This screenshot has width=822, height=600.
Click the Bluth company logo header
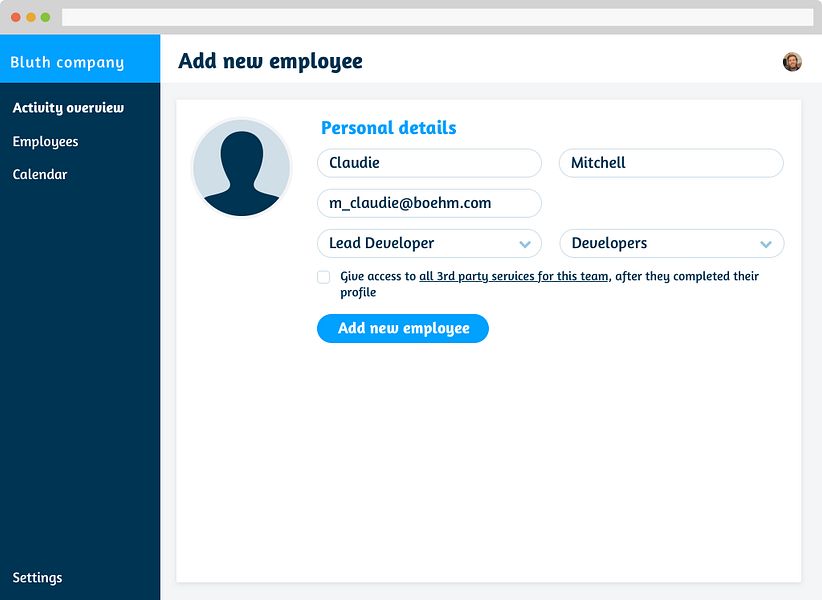pyautogui.click(x=80, y=59)
